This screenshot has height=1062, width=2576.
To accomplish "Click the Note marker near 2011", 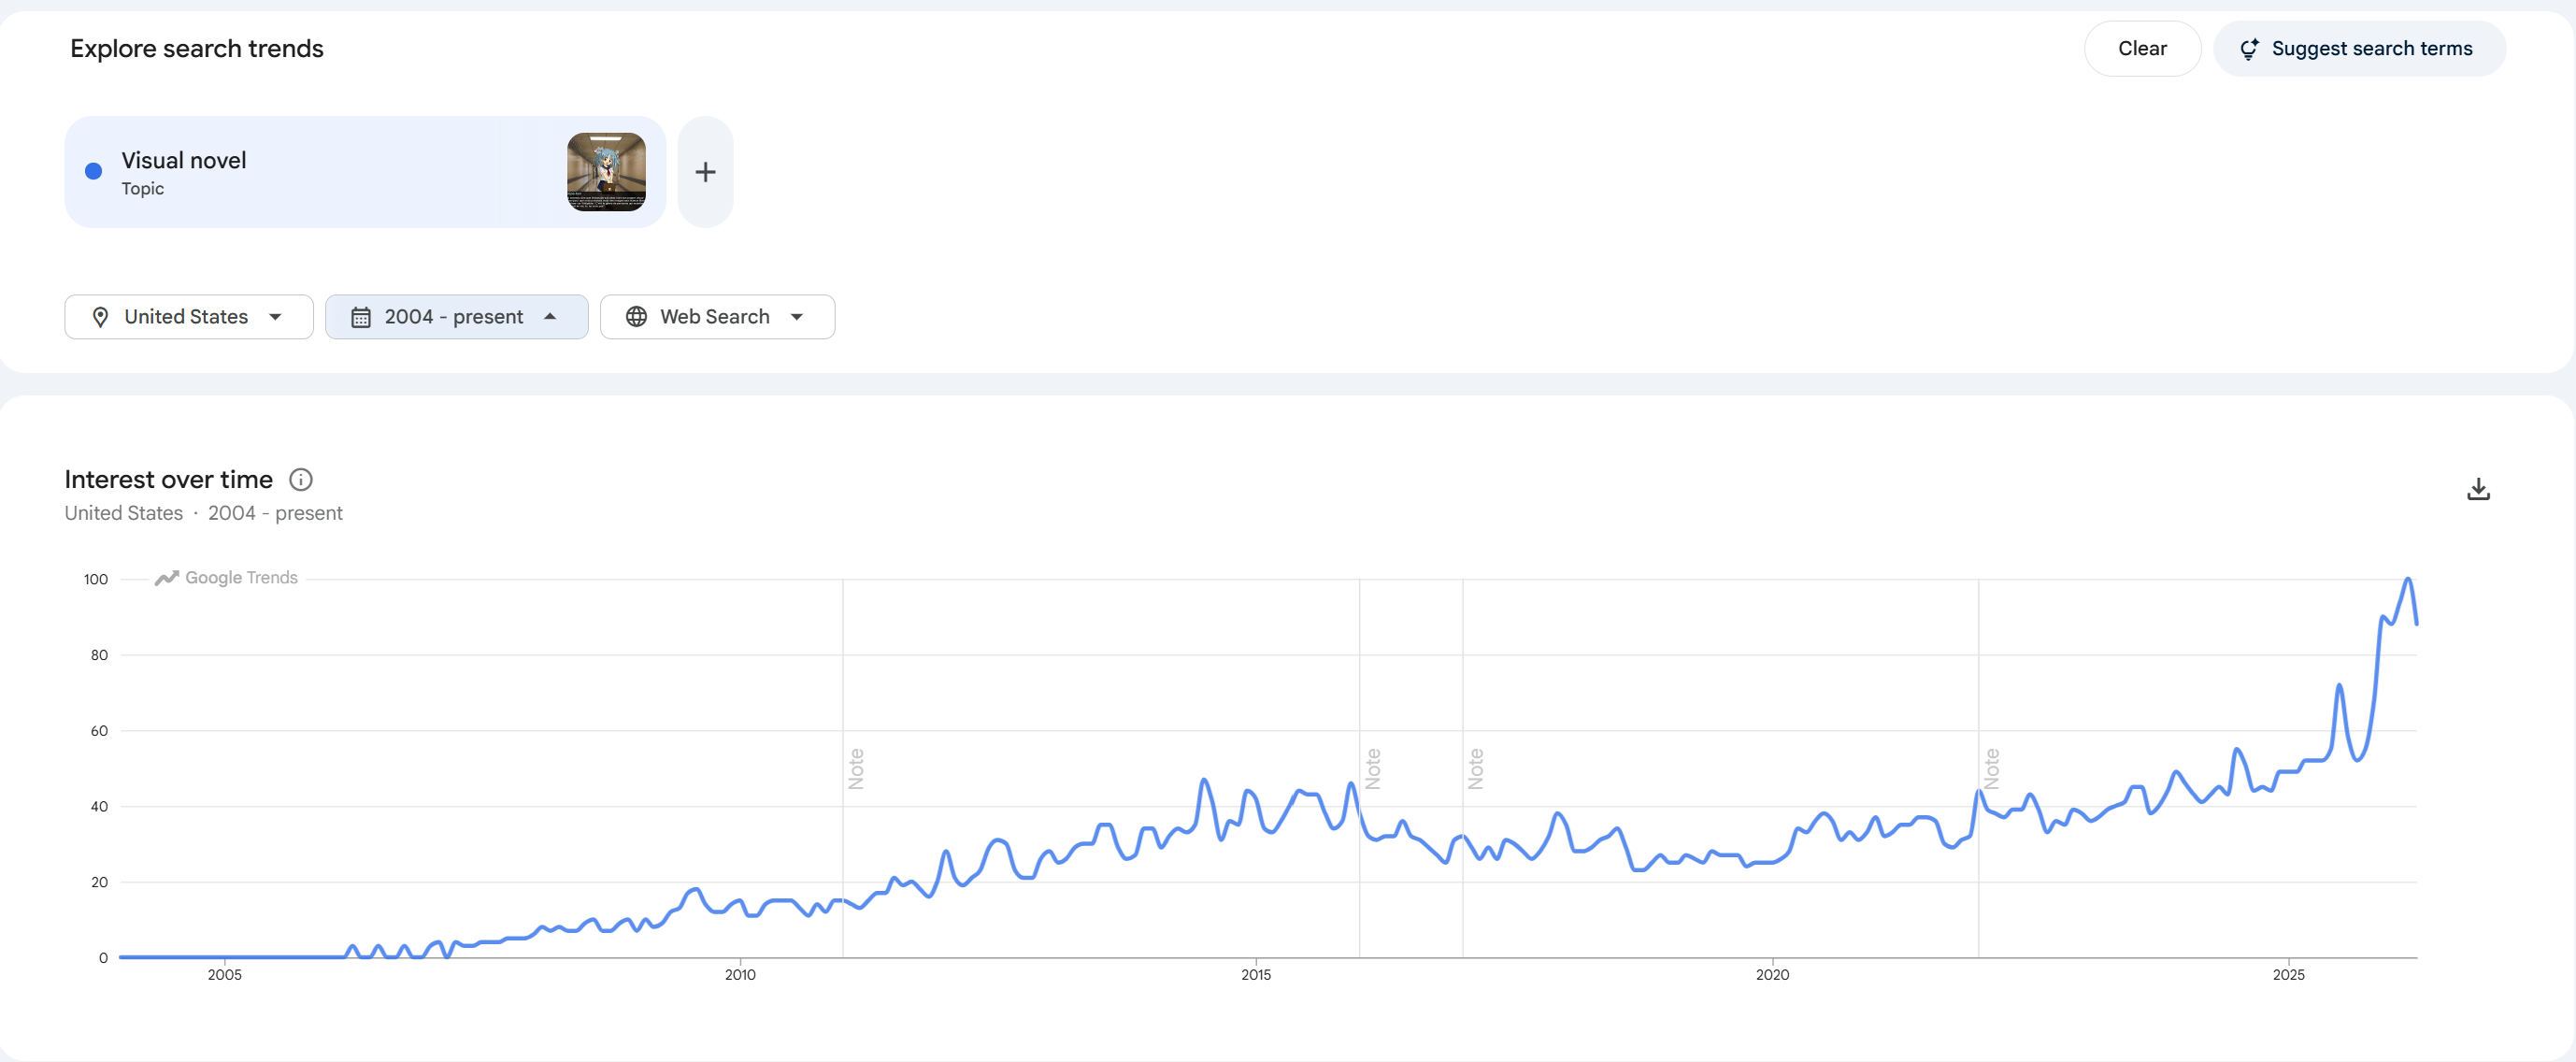I will (856, 768).
